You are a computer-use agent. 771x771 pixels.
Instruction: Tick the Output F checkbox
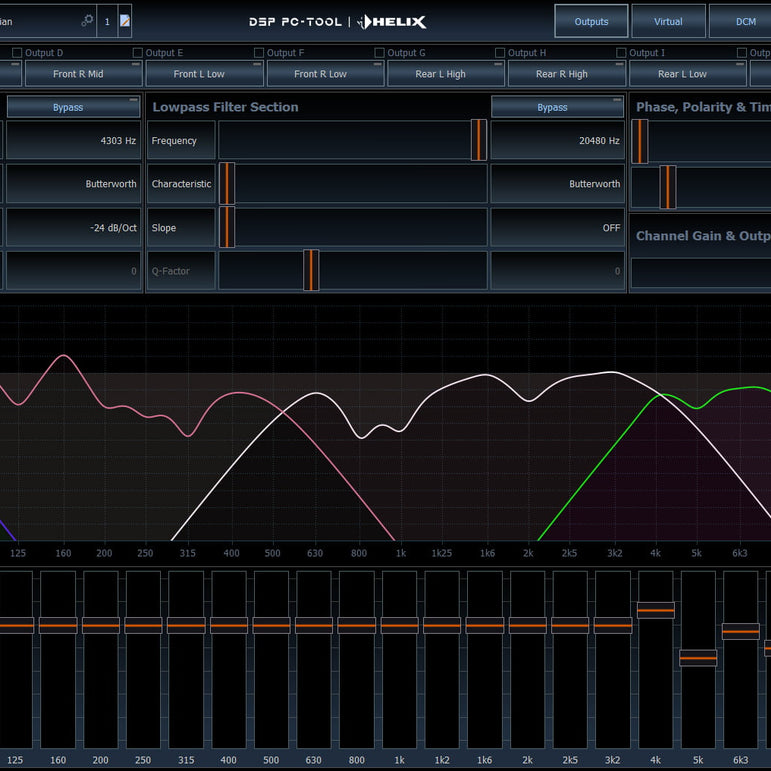coord(259,53)
